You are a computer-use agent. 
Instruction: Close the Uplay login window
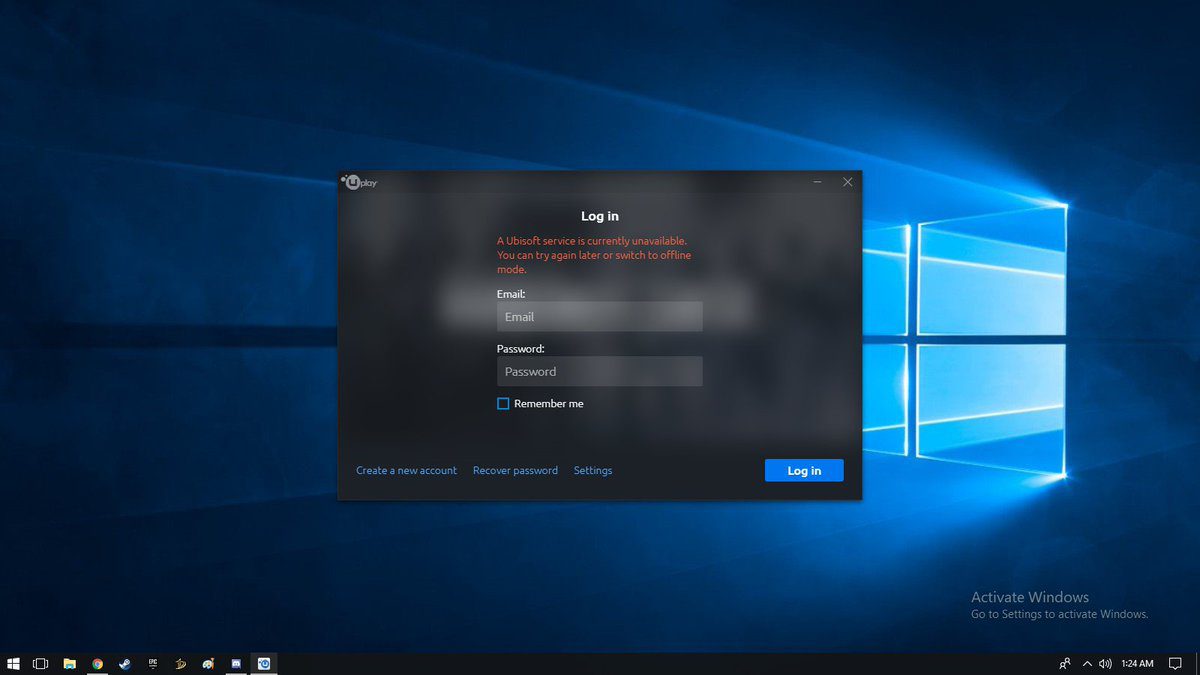point(848,182)
